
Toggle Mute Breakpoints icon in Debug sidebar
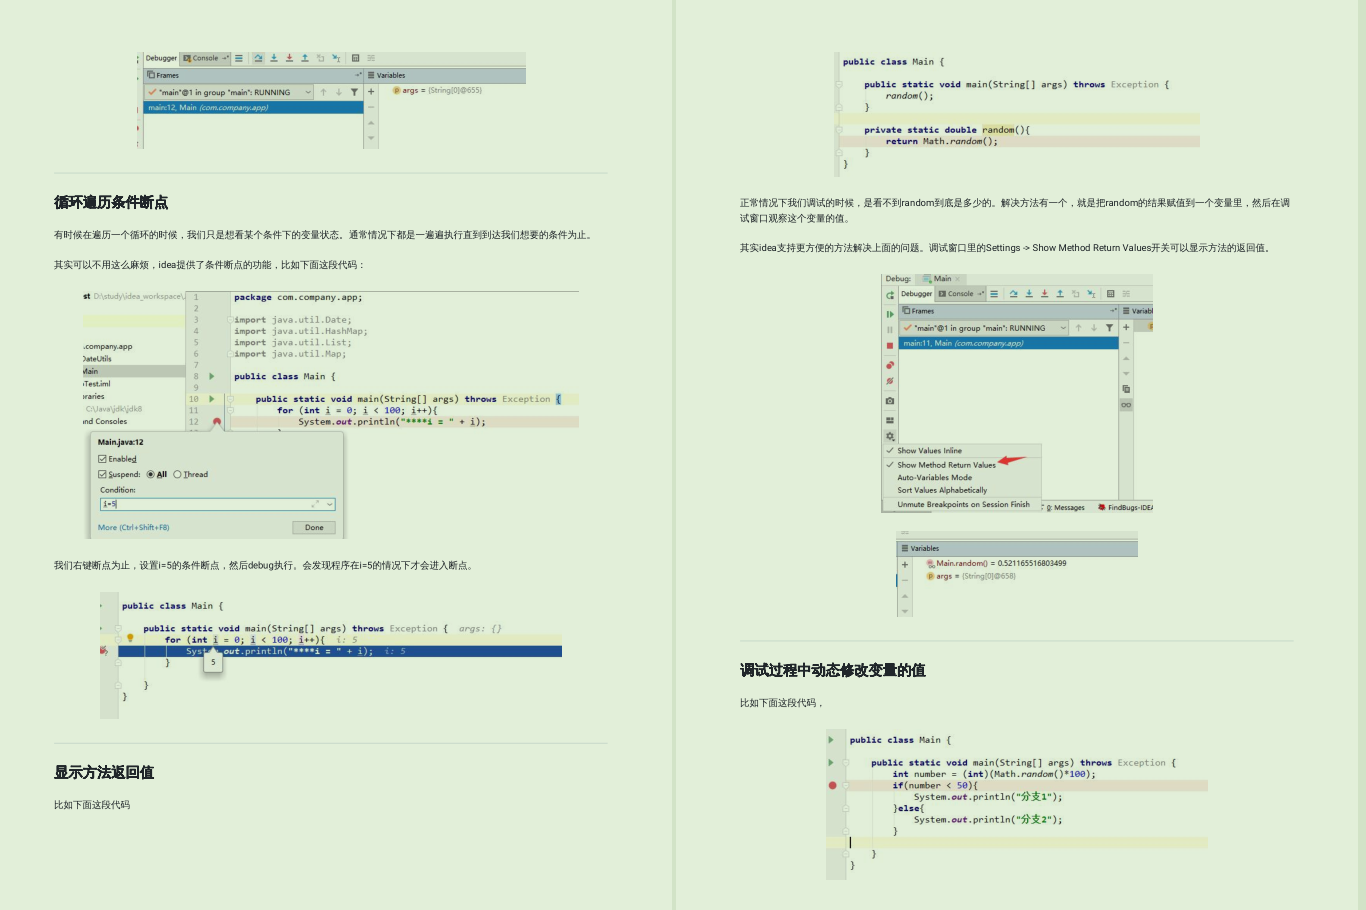tap(890, 381)
